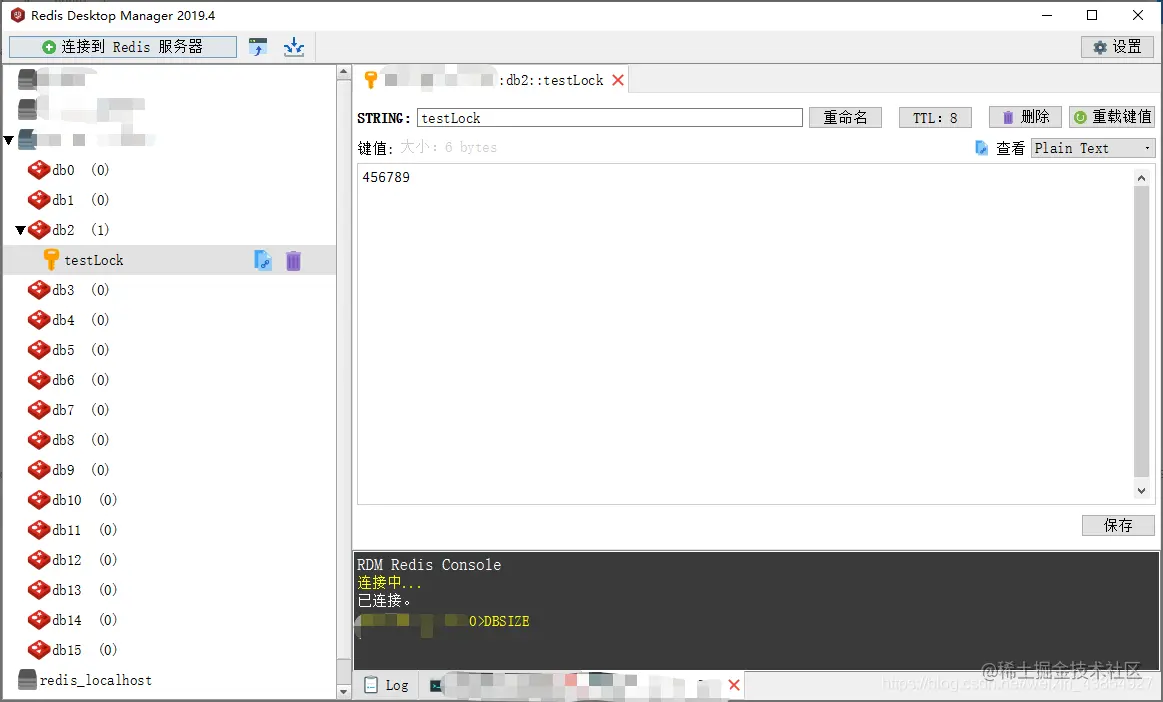Click the db14 database icon
Screen dimensions: 1163x702
39,620
